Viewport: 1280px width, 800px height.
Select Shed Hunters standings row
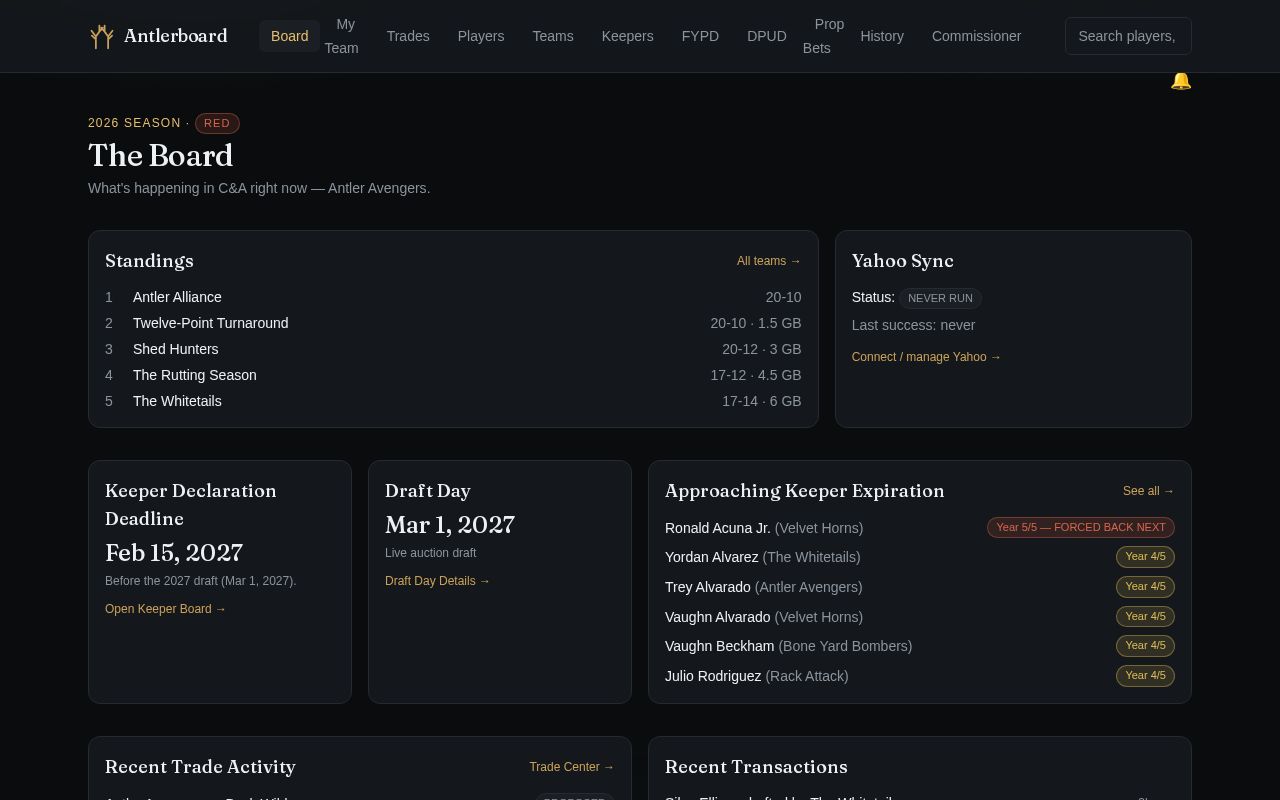(x=453, y=349)
